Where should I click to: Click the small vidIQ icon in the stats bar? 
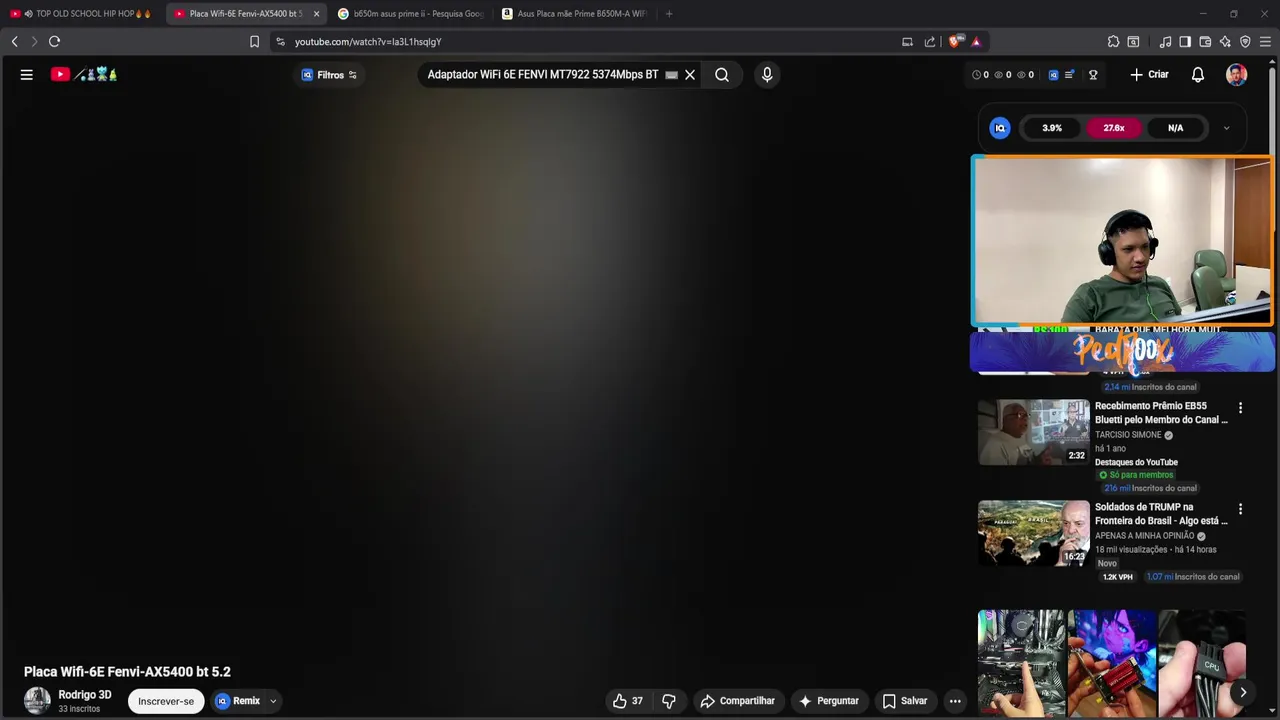1053,75
